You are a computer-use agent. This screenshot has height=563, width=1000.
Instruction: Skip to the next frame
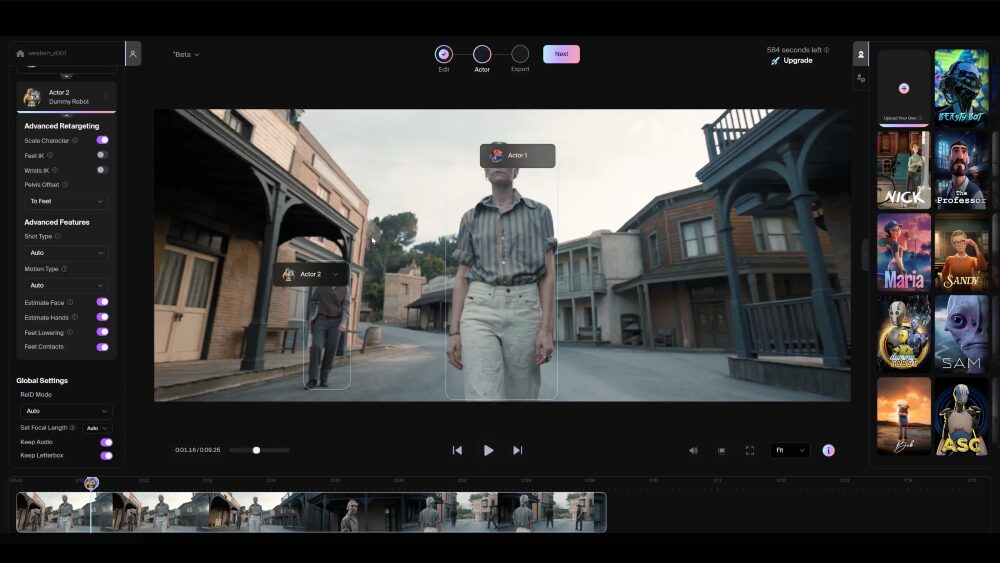click(517, 451)
